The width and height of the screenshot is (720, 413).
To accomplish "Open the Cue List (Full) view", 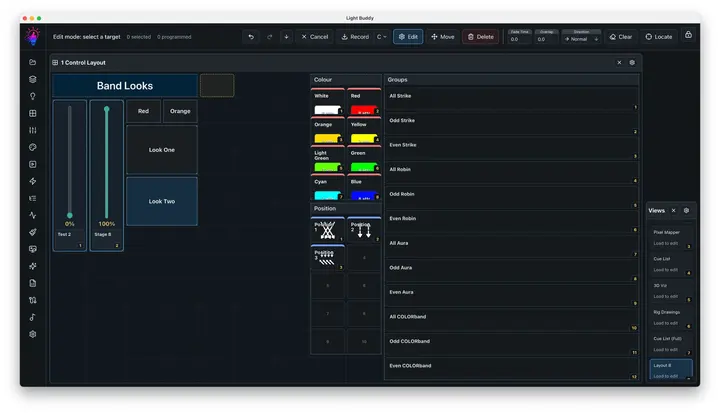I will [671, 344].
